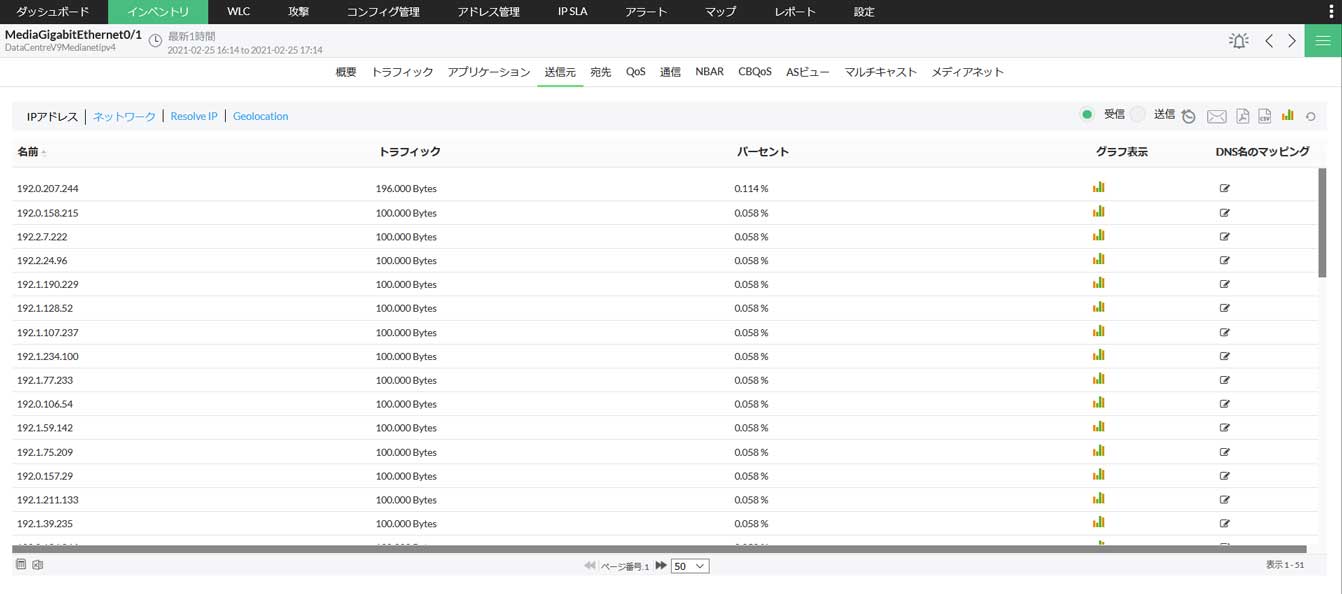Click the Resolve IP link
This screenshot has height=594, width=1342.
pos(194,116)
